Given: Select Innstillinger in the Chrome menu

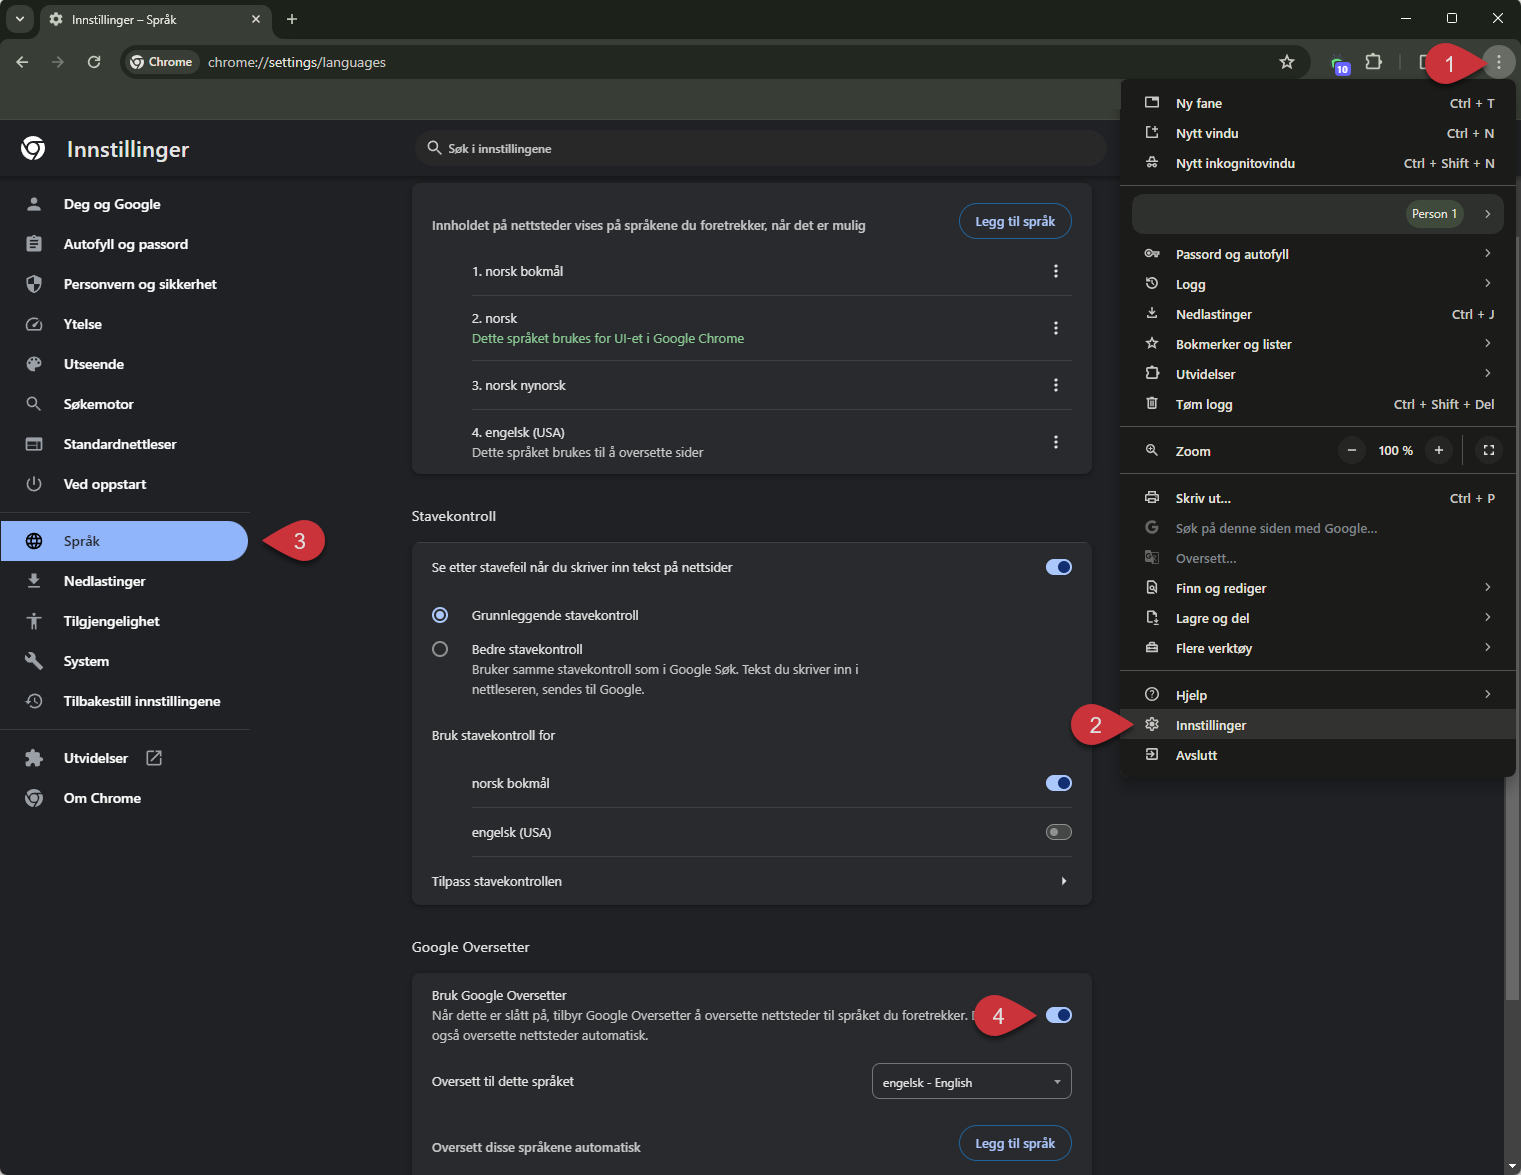Looking at the screenshot, I should click(1318, 725).
